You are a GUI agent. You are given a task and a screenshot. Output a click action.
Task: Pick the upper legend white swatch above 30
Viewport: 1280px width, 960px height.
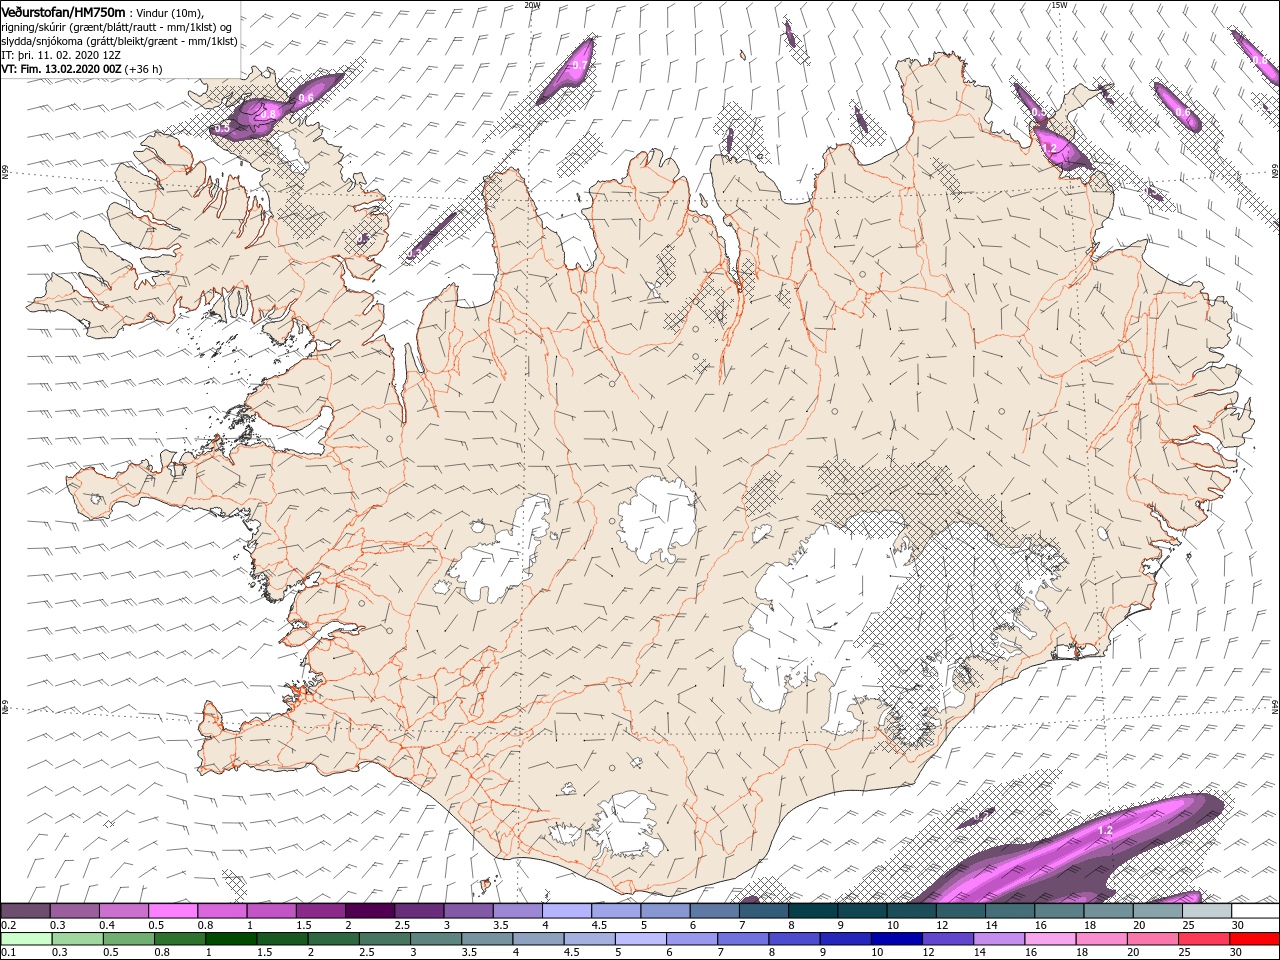1256,911
